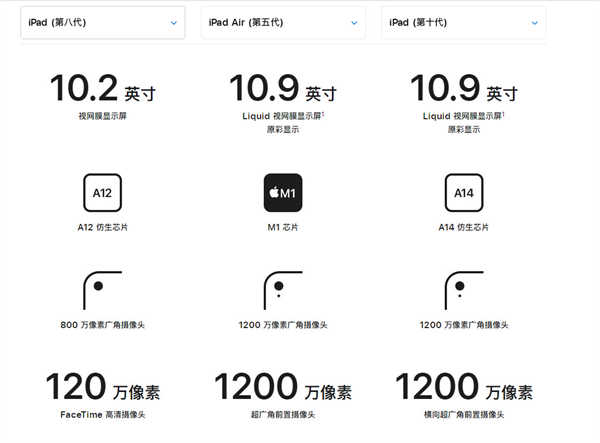Open the iPad (第八代) model dropdown
Screen dimensions: 600x443
[x=103, y=23]
